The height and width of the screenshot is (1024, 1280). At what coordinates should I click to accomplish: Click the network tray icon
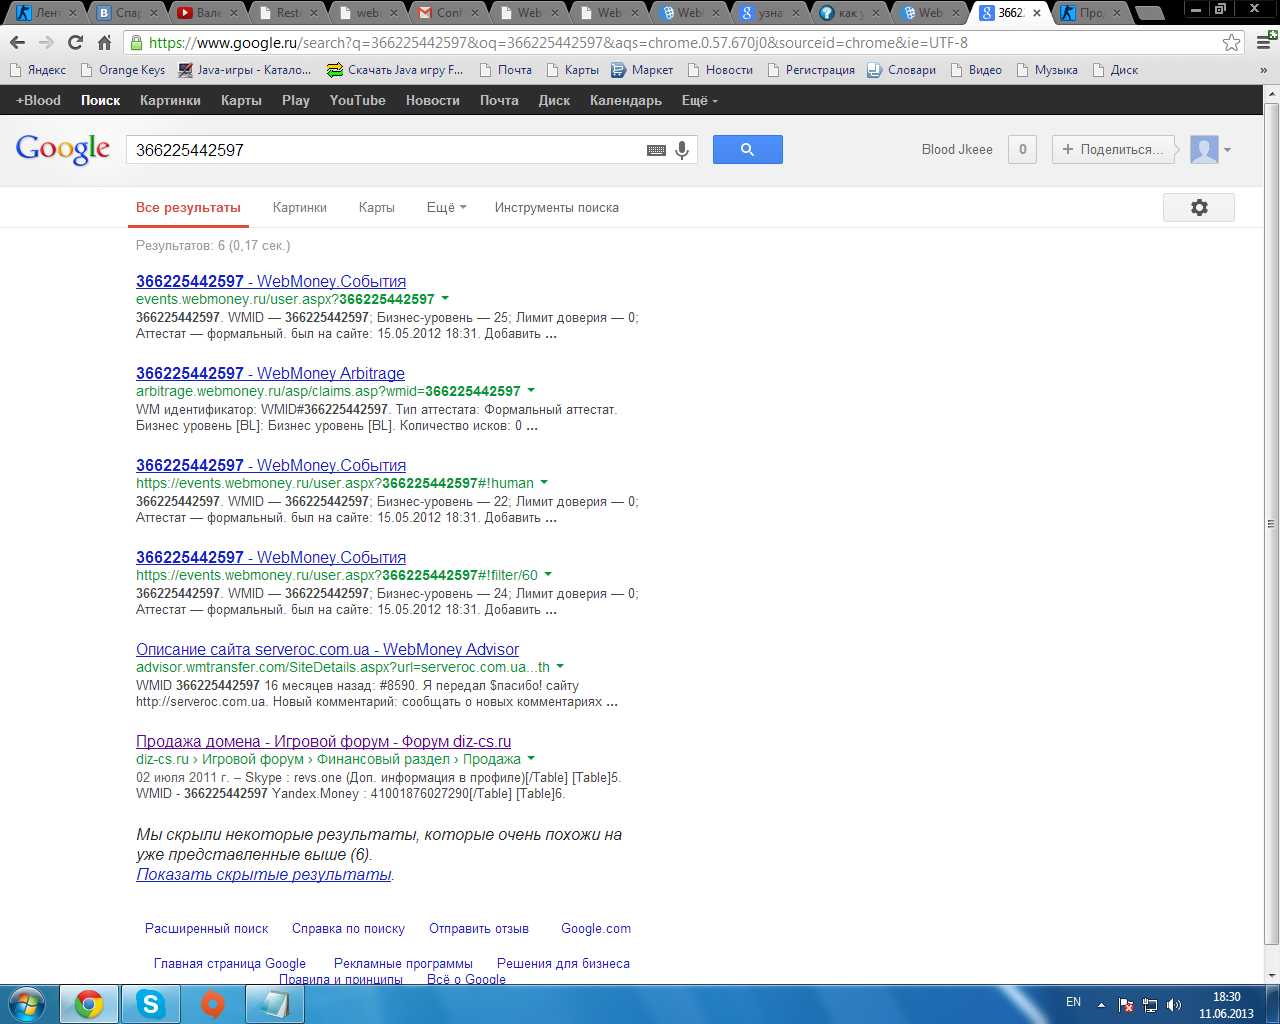(x=1150, y=1004)
